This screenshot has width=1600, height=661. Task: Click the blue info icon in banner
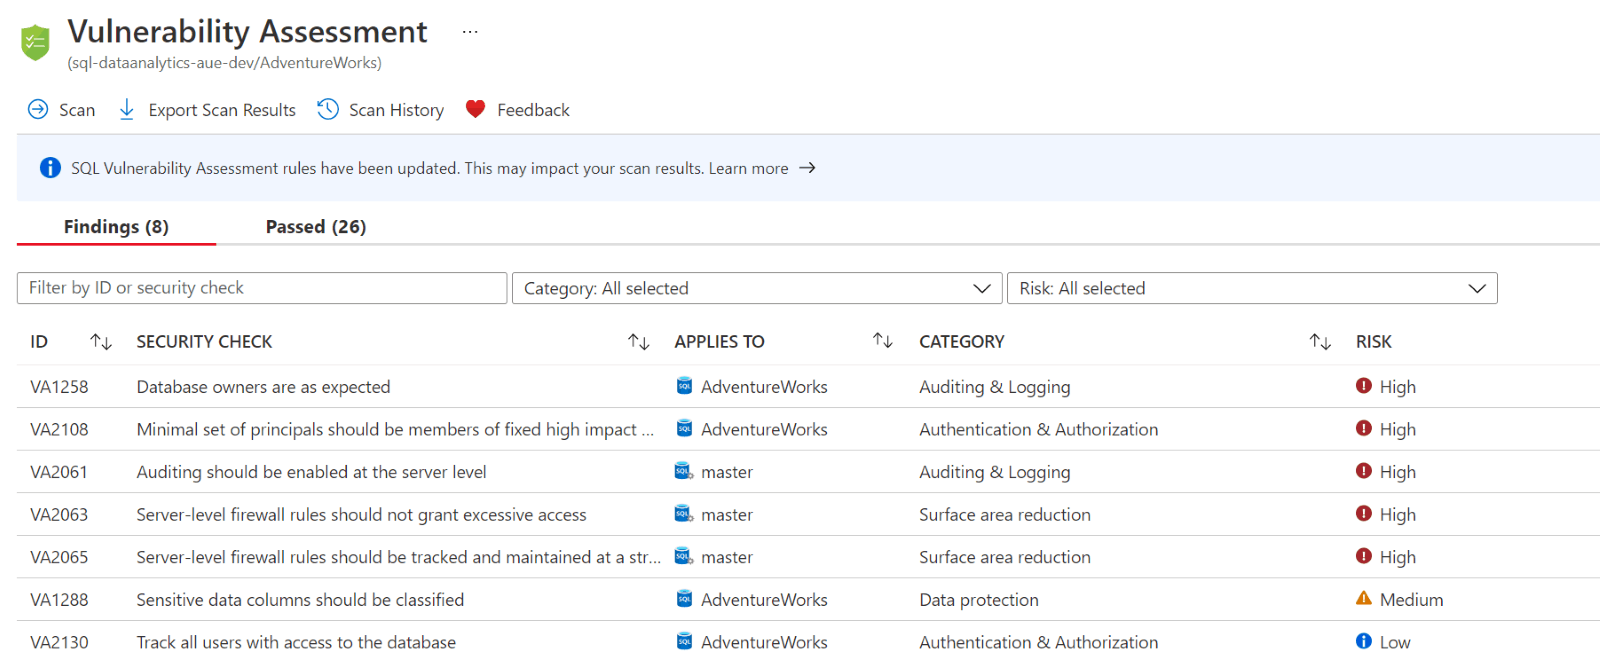click(50, 168)
